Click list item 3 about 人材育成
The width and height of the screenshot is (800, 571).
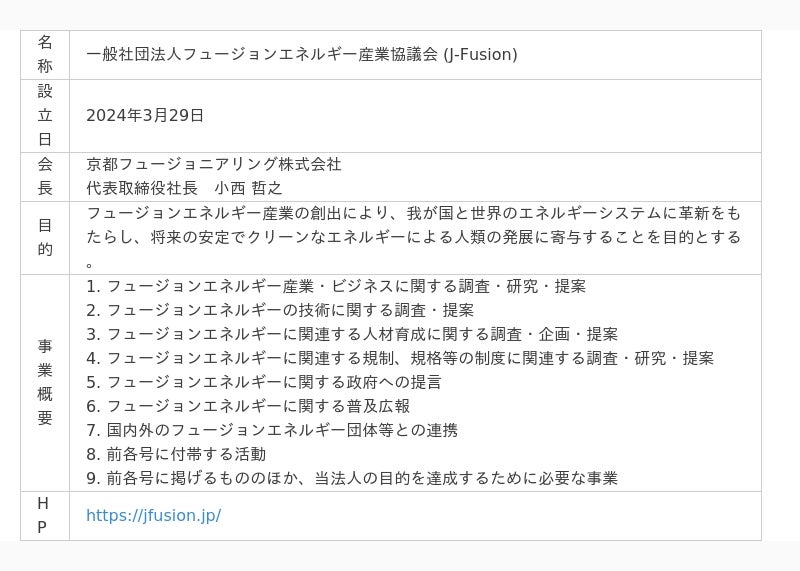(x=352, y=334)
